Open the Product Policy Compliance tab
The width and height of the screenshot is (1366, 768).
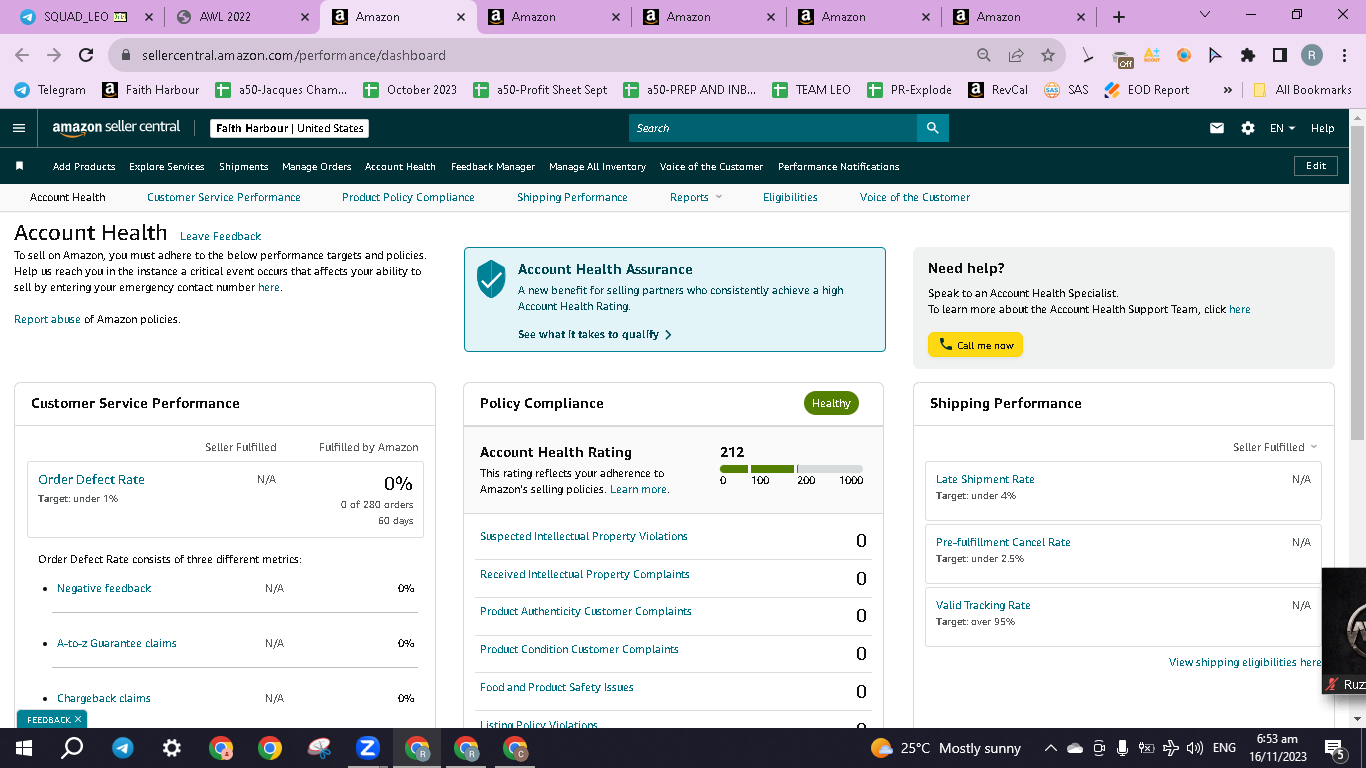[408, 197]
